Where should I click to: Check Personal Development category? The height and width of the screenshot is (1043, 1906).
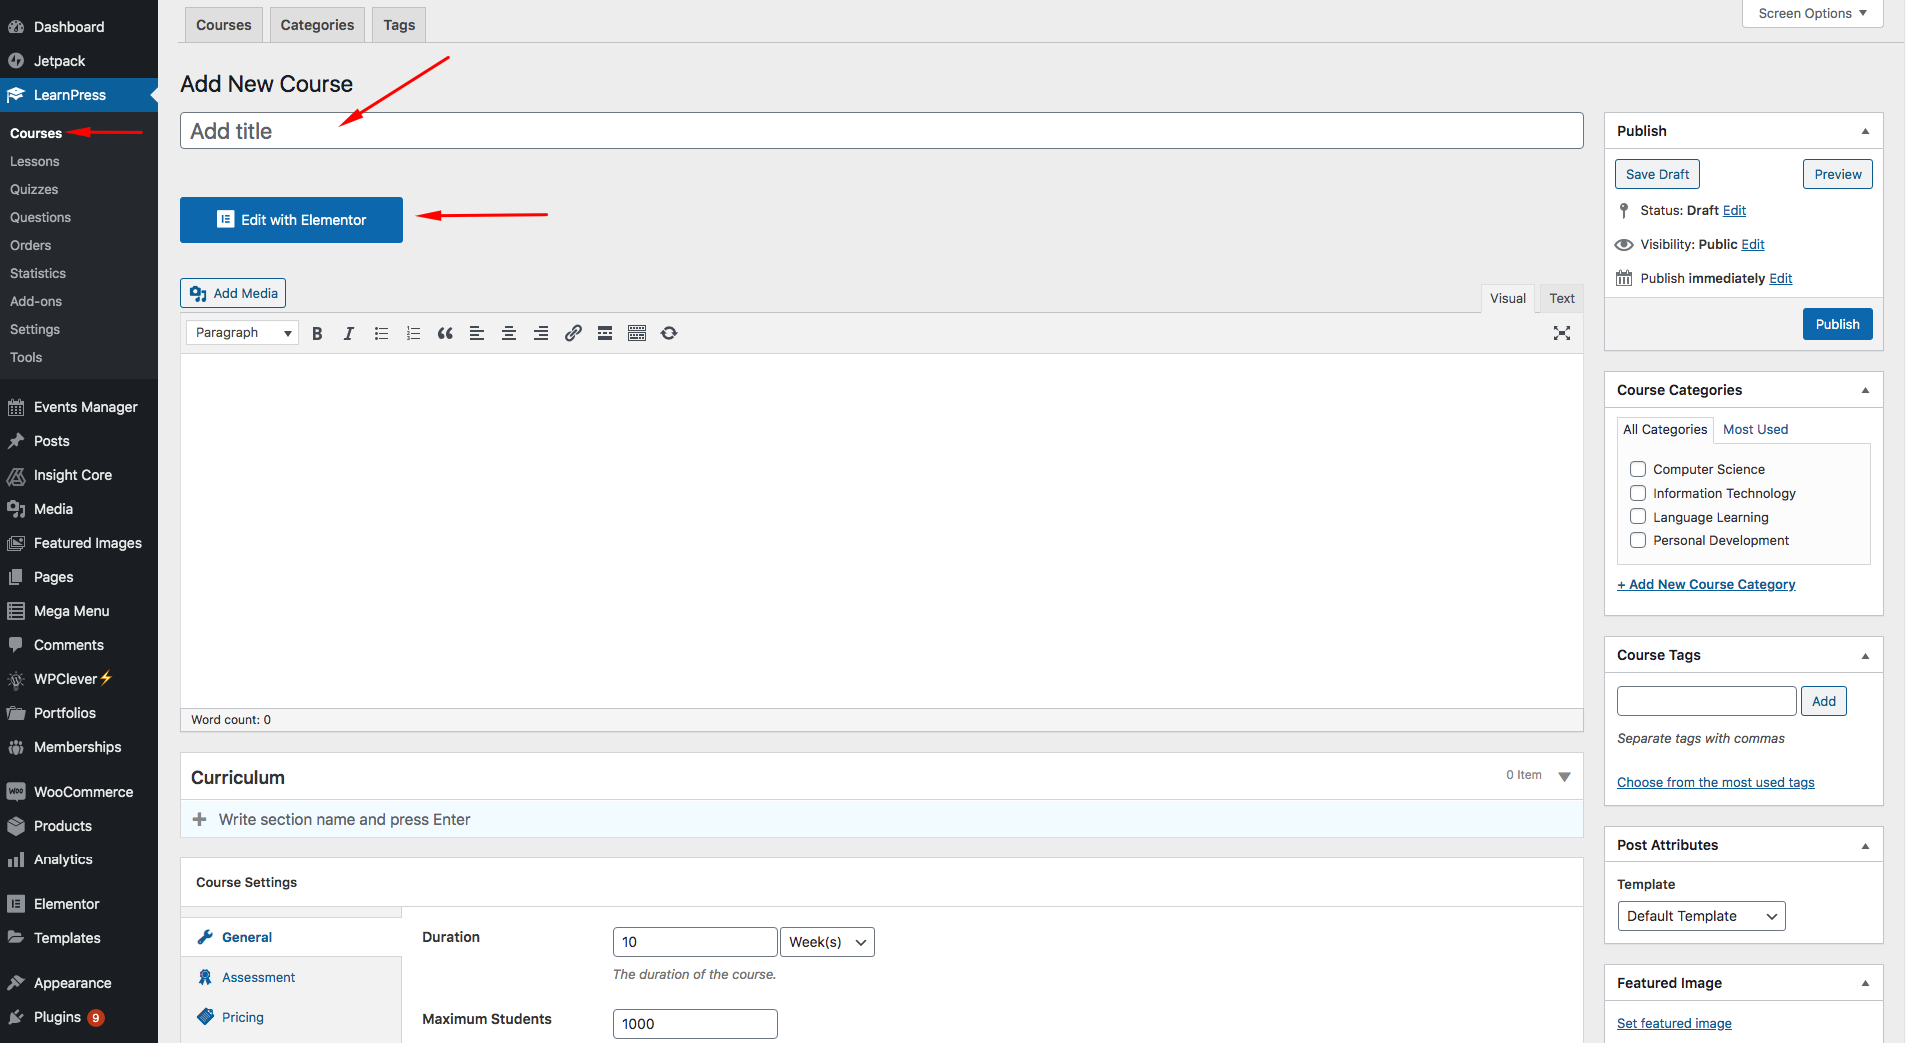tap(1638, 540)
